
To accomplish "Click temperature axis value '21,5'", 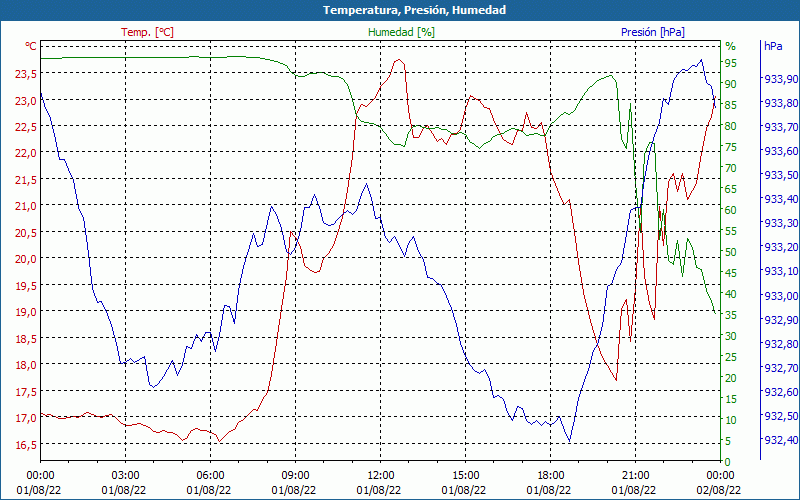I will [26, 180].
